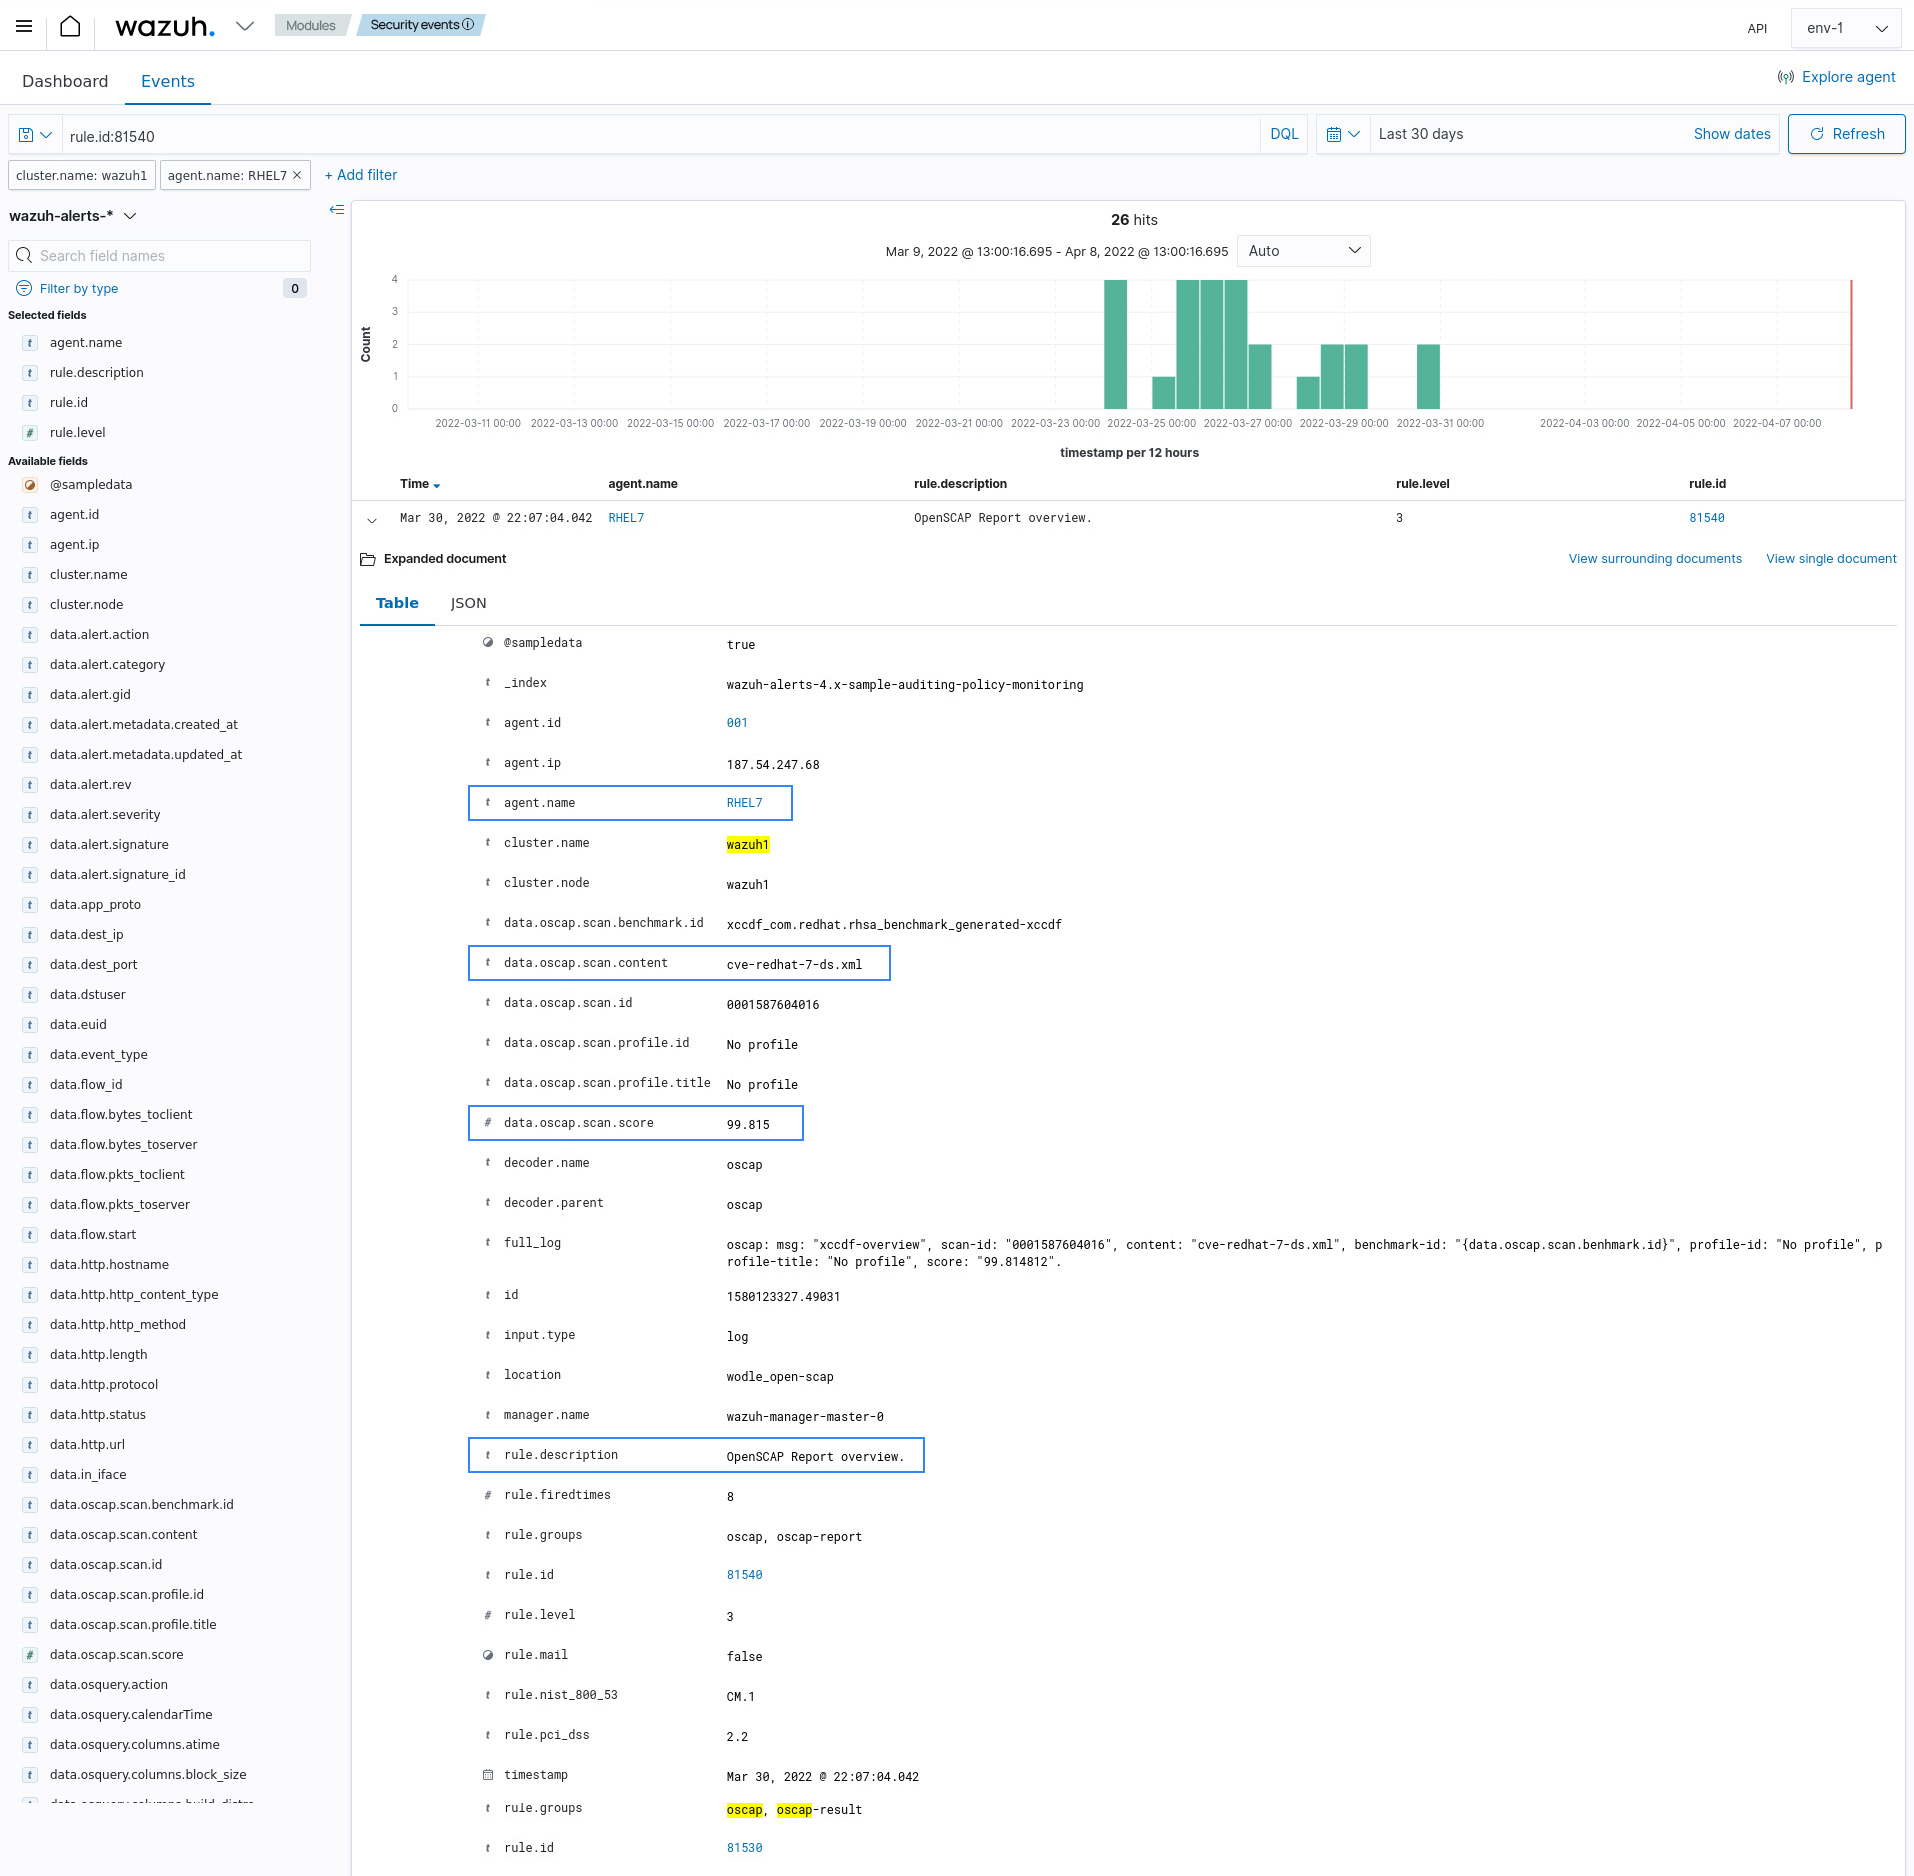Click the 187.54.247.68 agent.ip value
The height and width of the screenshot is (1876, 1914).
(773, 765)
